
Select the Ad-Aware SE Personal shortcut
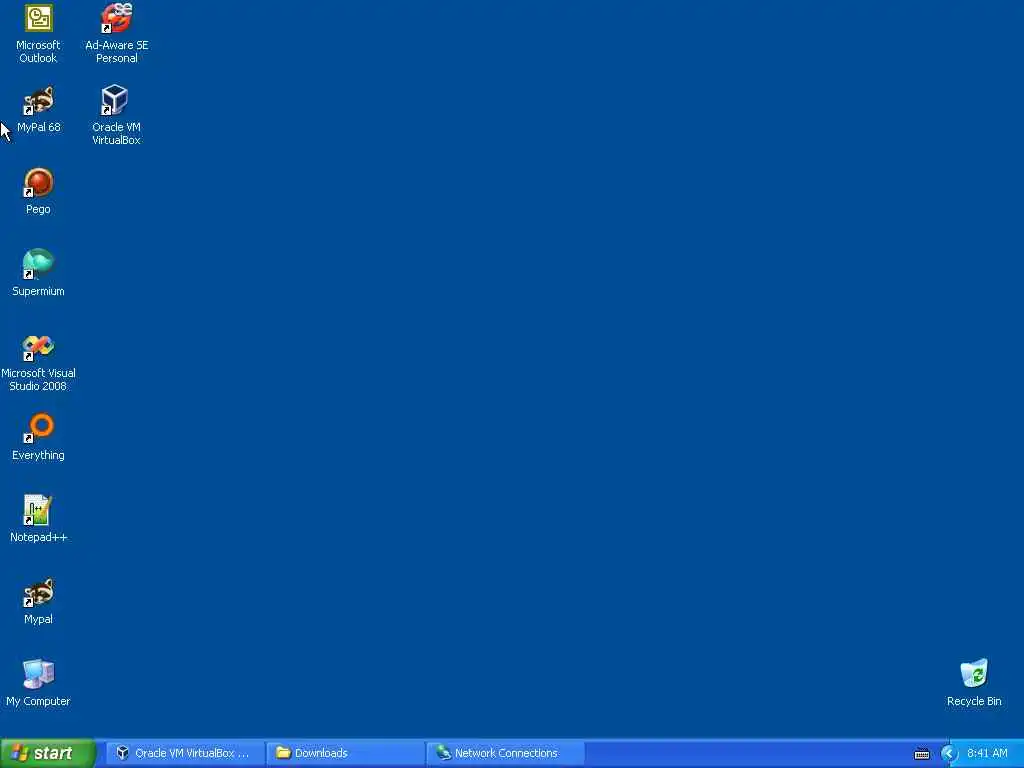(x=116, y=34)
